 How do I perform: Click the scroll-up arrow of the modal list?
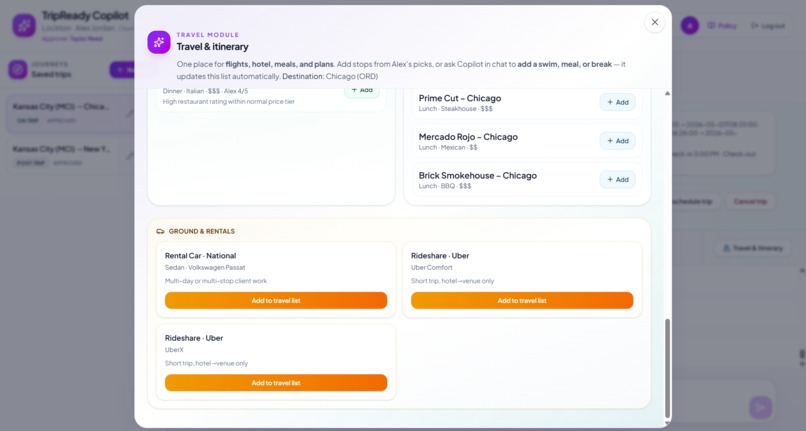(x=667, y=94)
